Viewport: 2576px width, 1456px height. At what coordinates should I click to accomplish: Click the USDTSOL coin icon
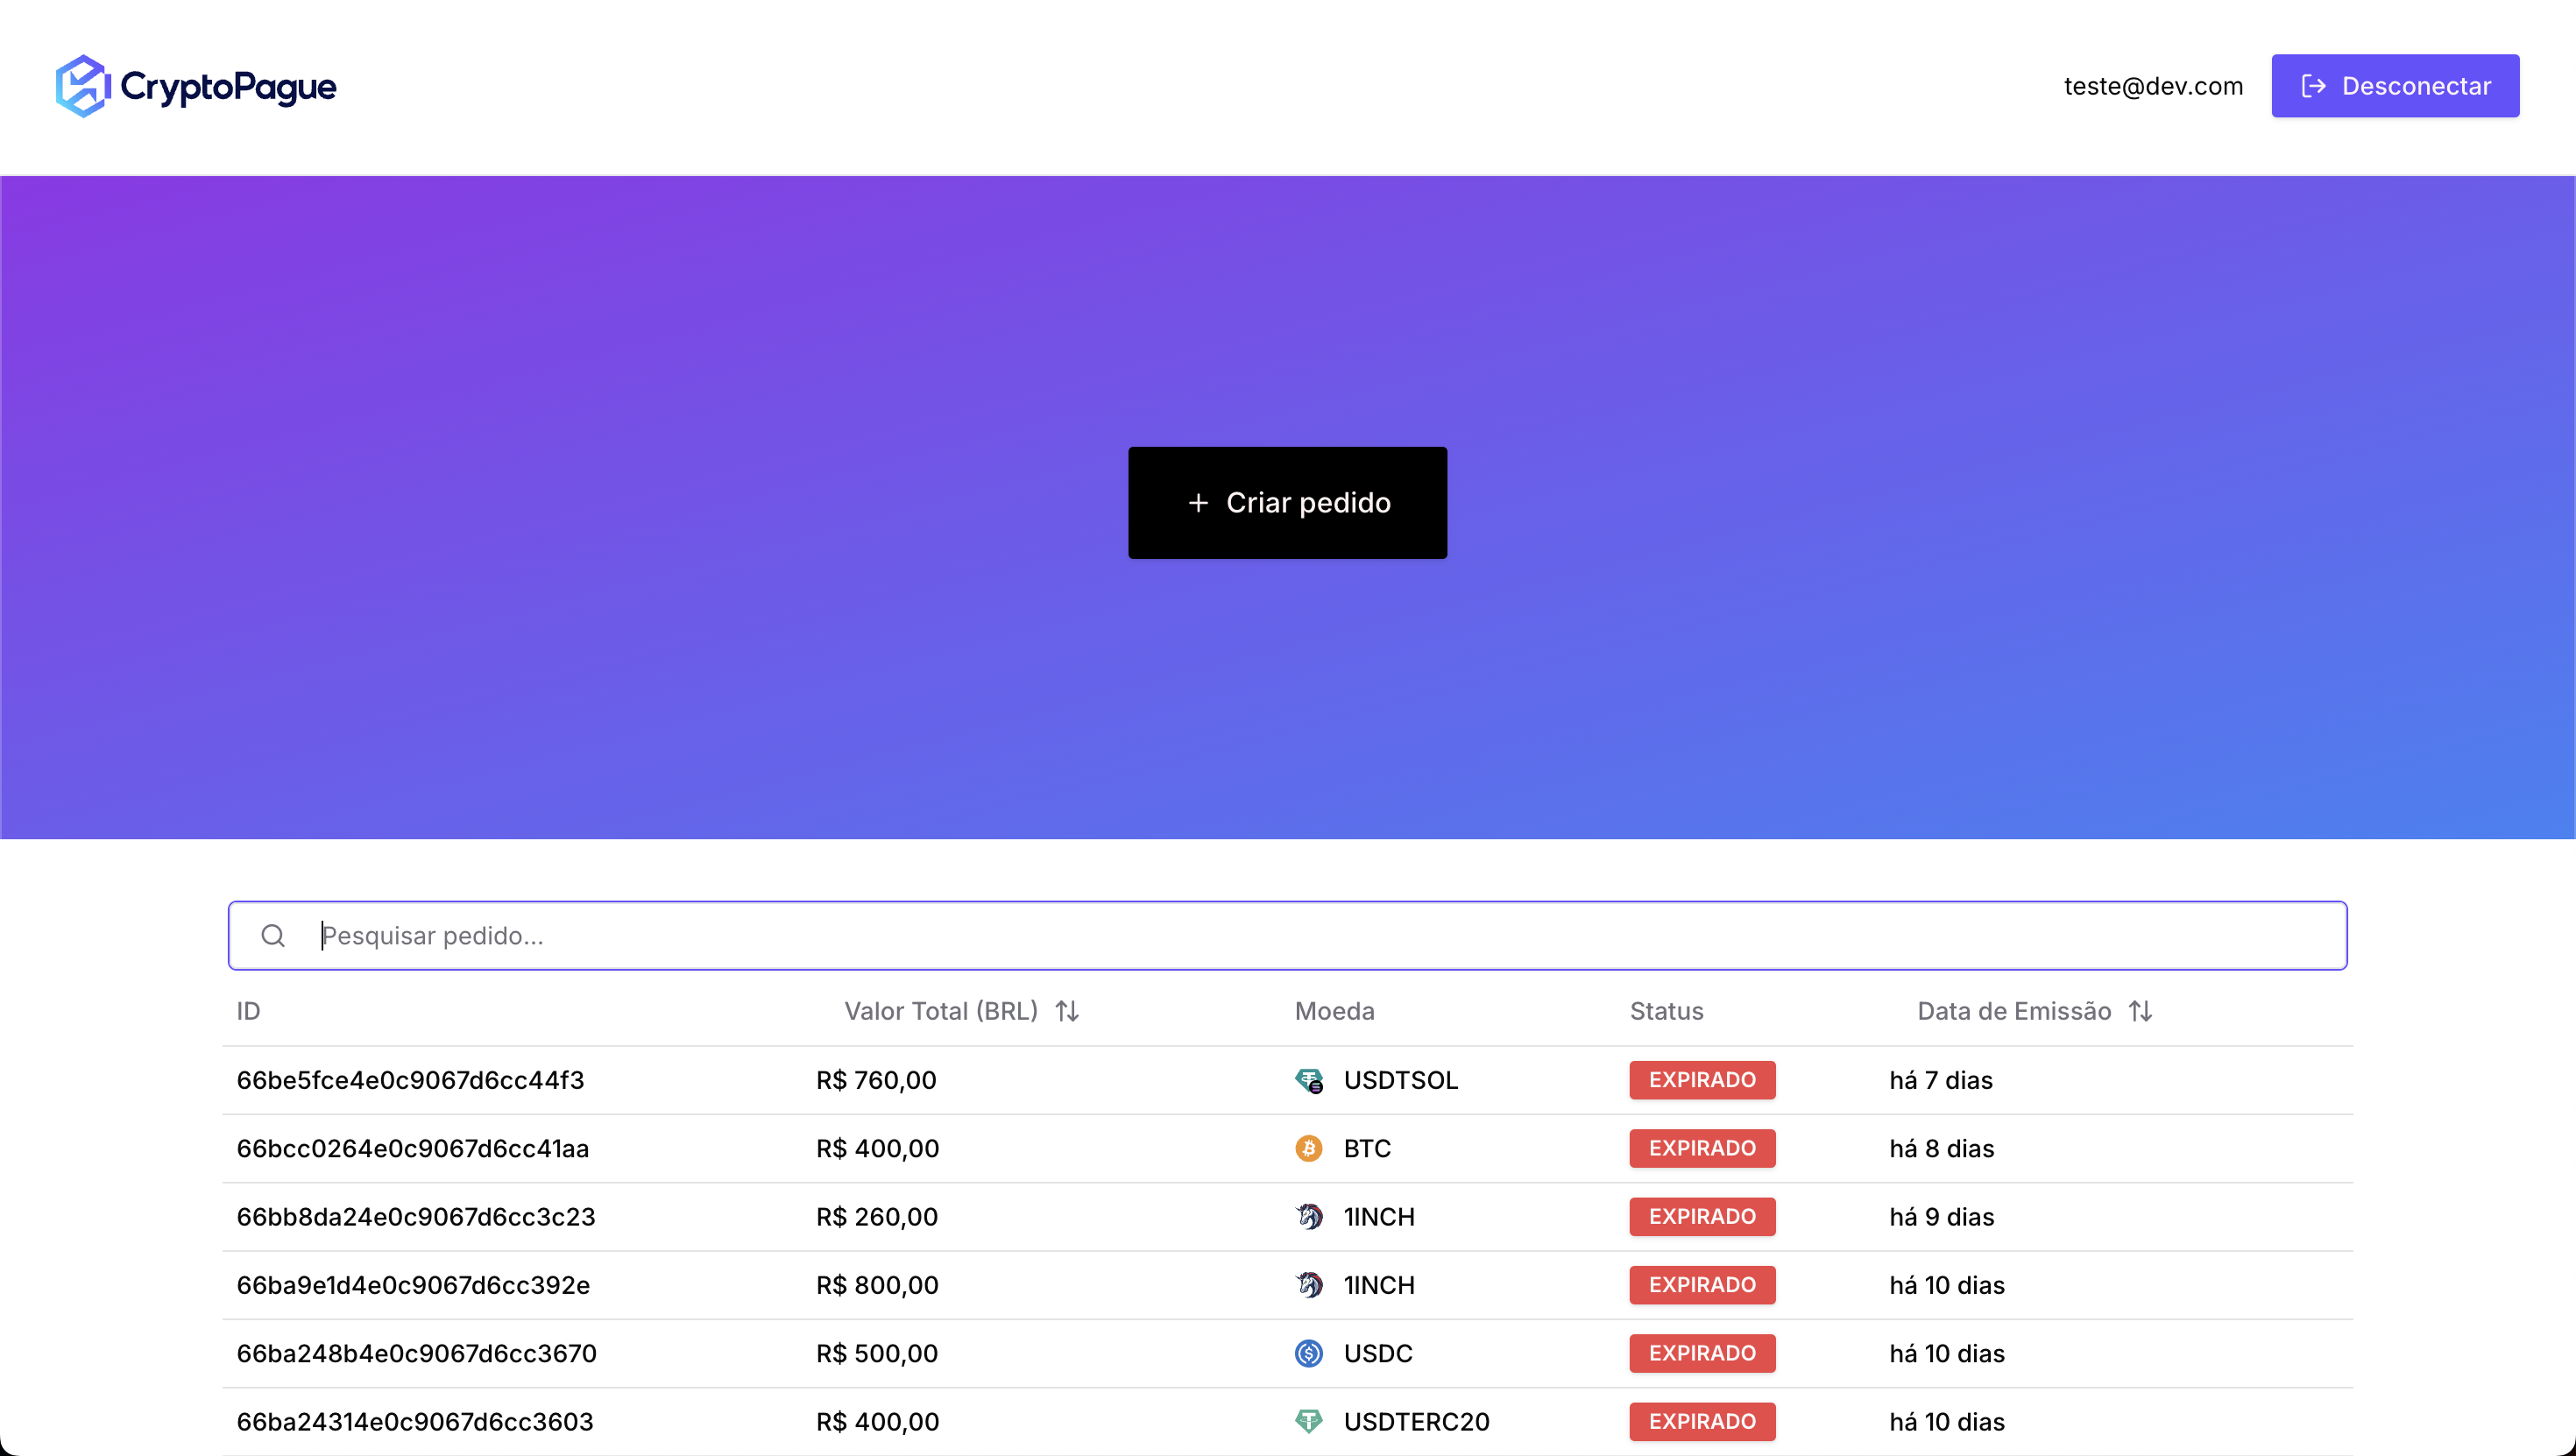tap(1308, 1080)
